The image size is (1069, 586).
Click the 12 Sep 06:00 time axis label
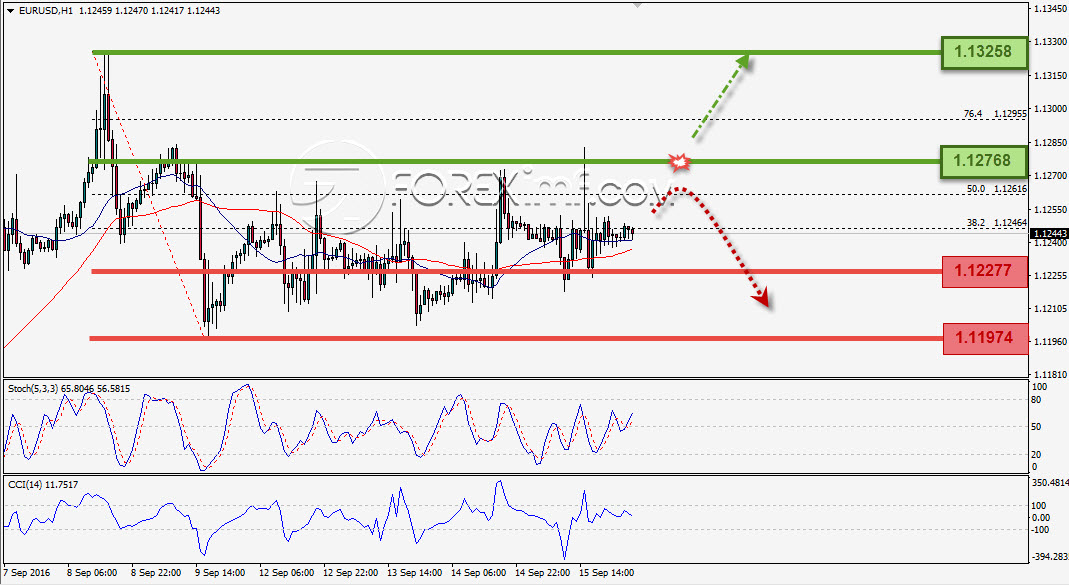pos(286,572)
